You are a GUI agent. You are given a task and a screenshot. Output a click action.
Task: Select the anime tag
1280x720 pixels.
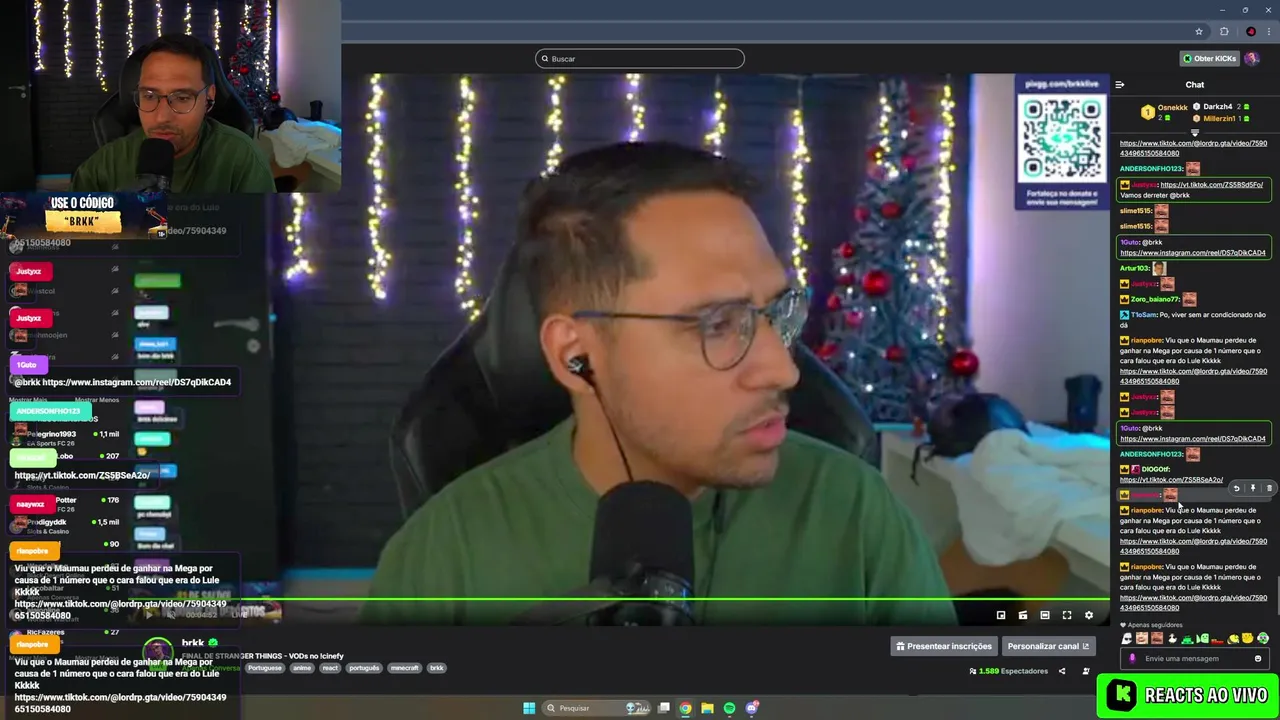point(302,668)
